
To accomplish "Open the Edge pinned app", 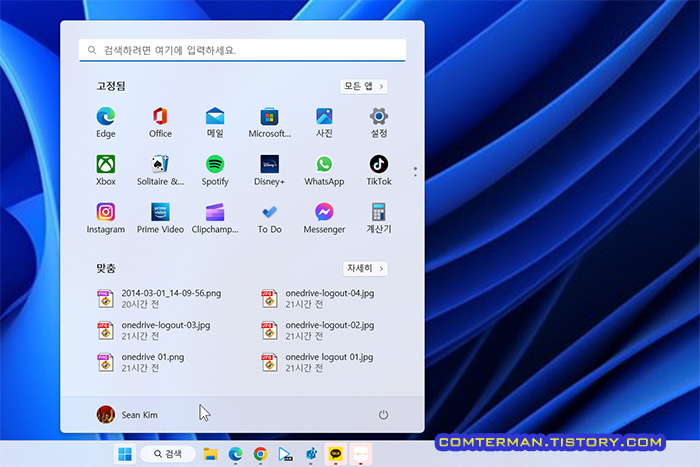I will [106, 122].
